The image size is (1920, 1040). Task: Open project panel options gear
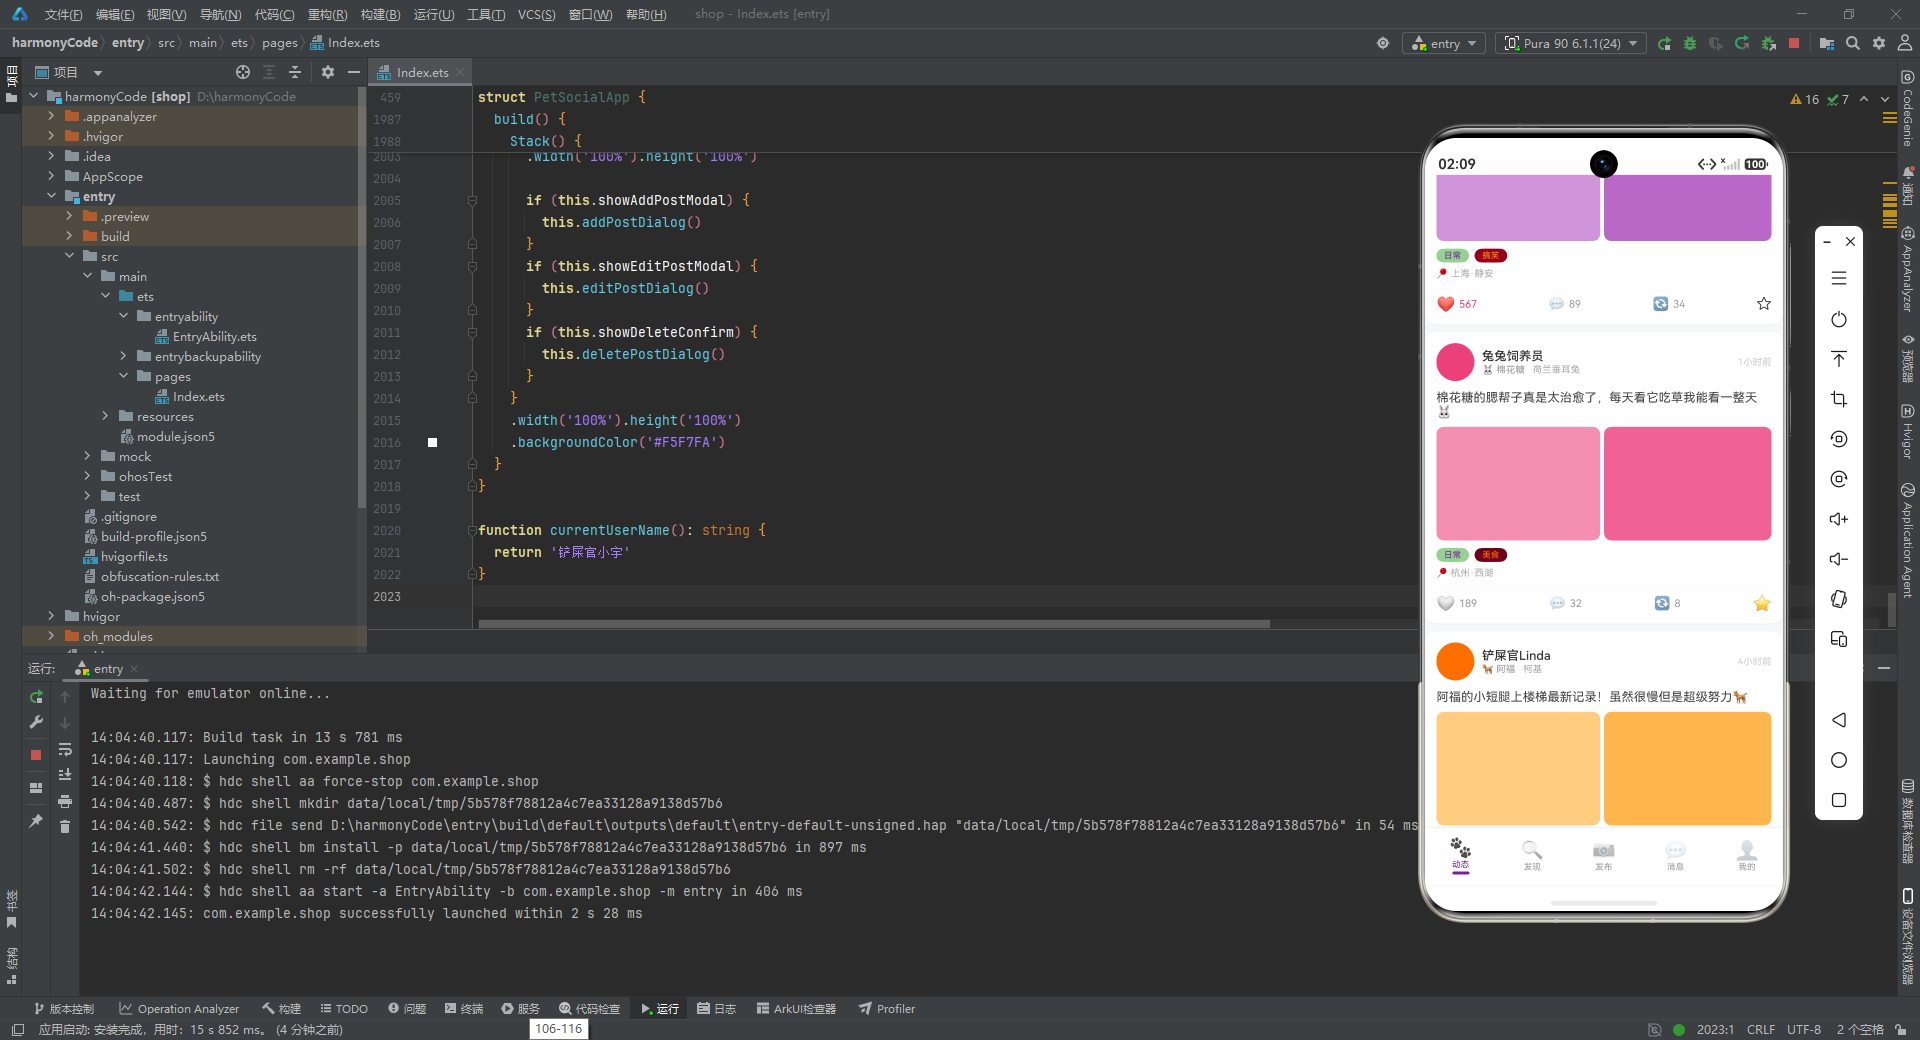328,72
